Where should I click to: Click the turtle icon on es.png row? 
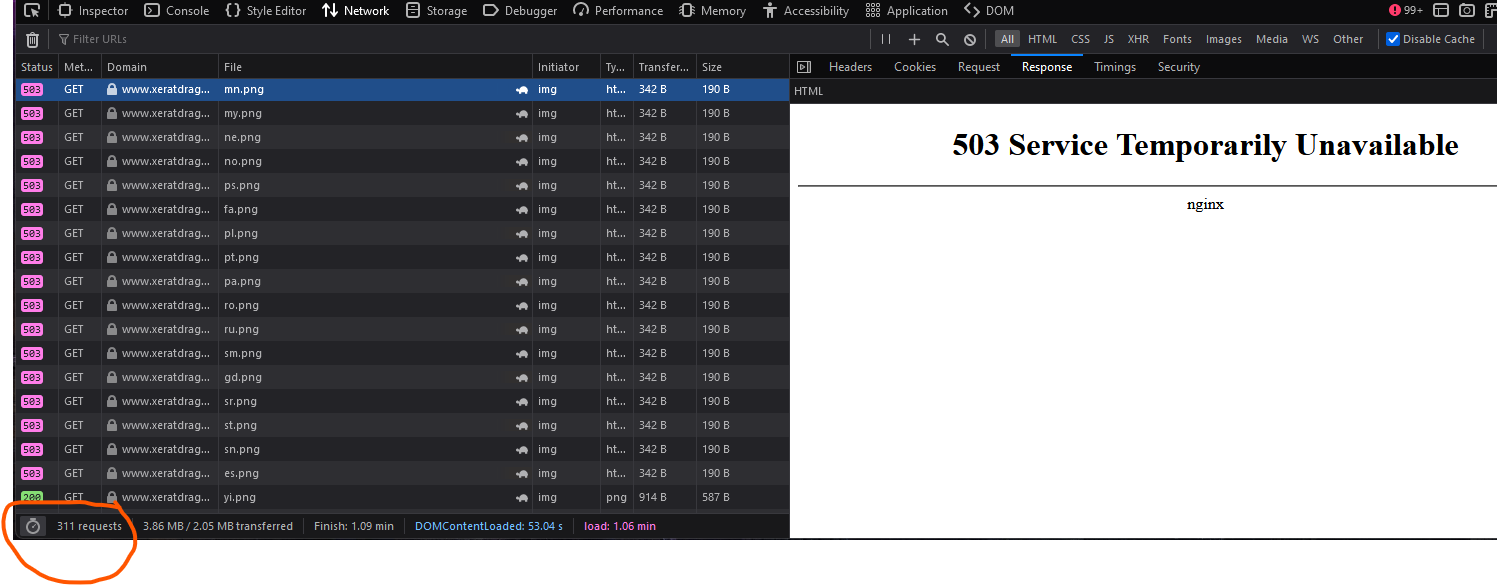[522, 473]
